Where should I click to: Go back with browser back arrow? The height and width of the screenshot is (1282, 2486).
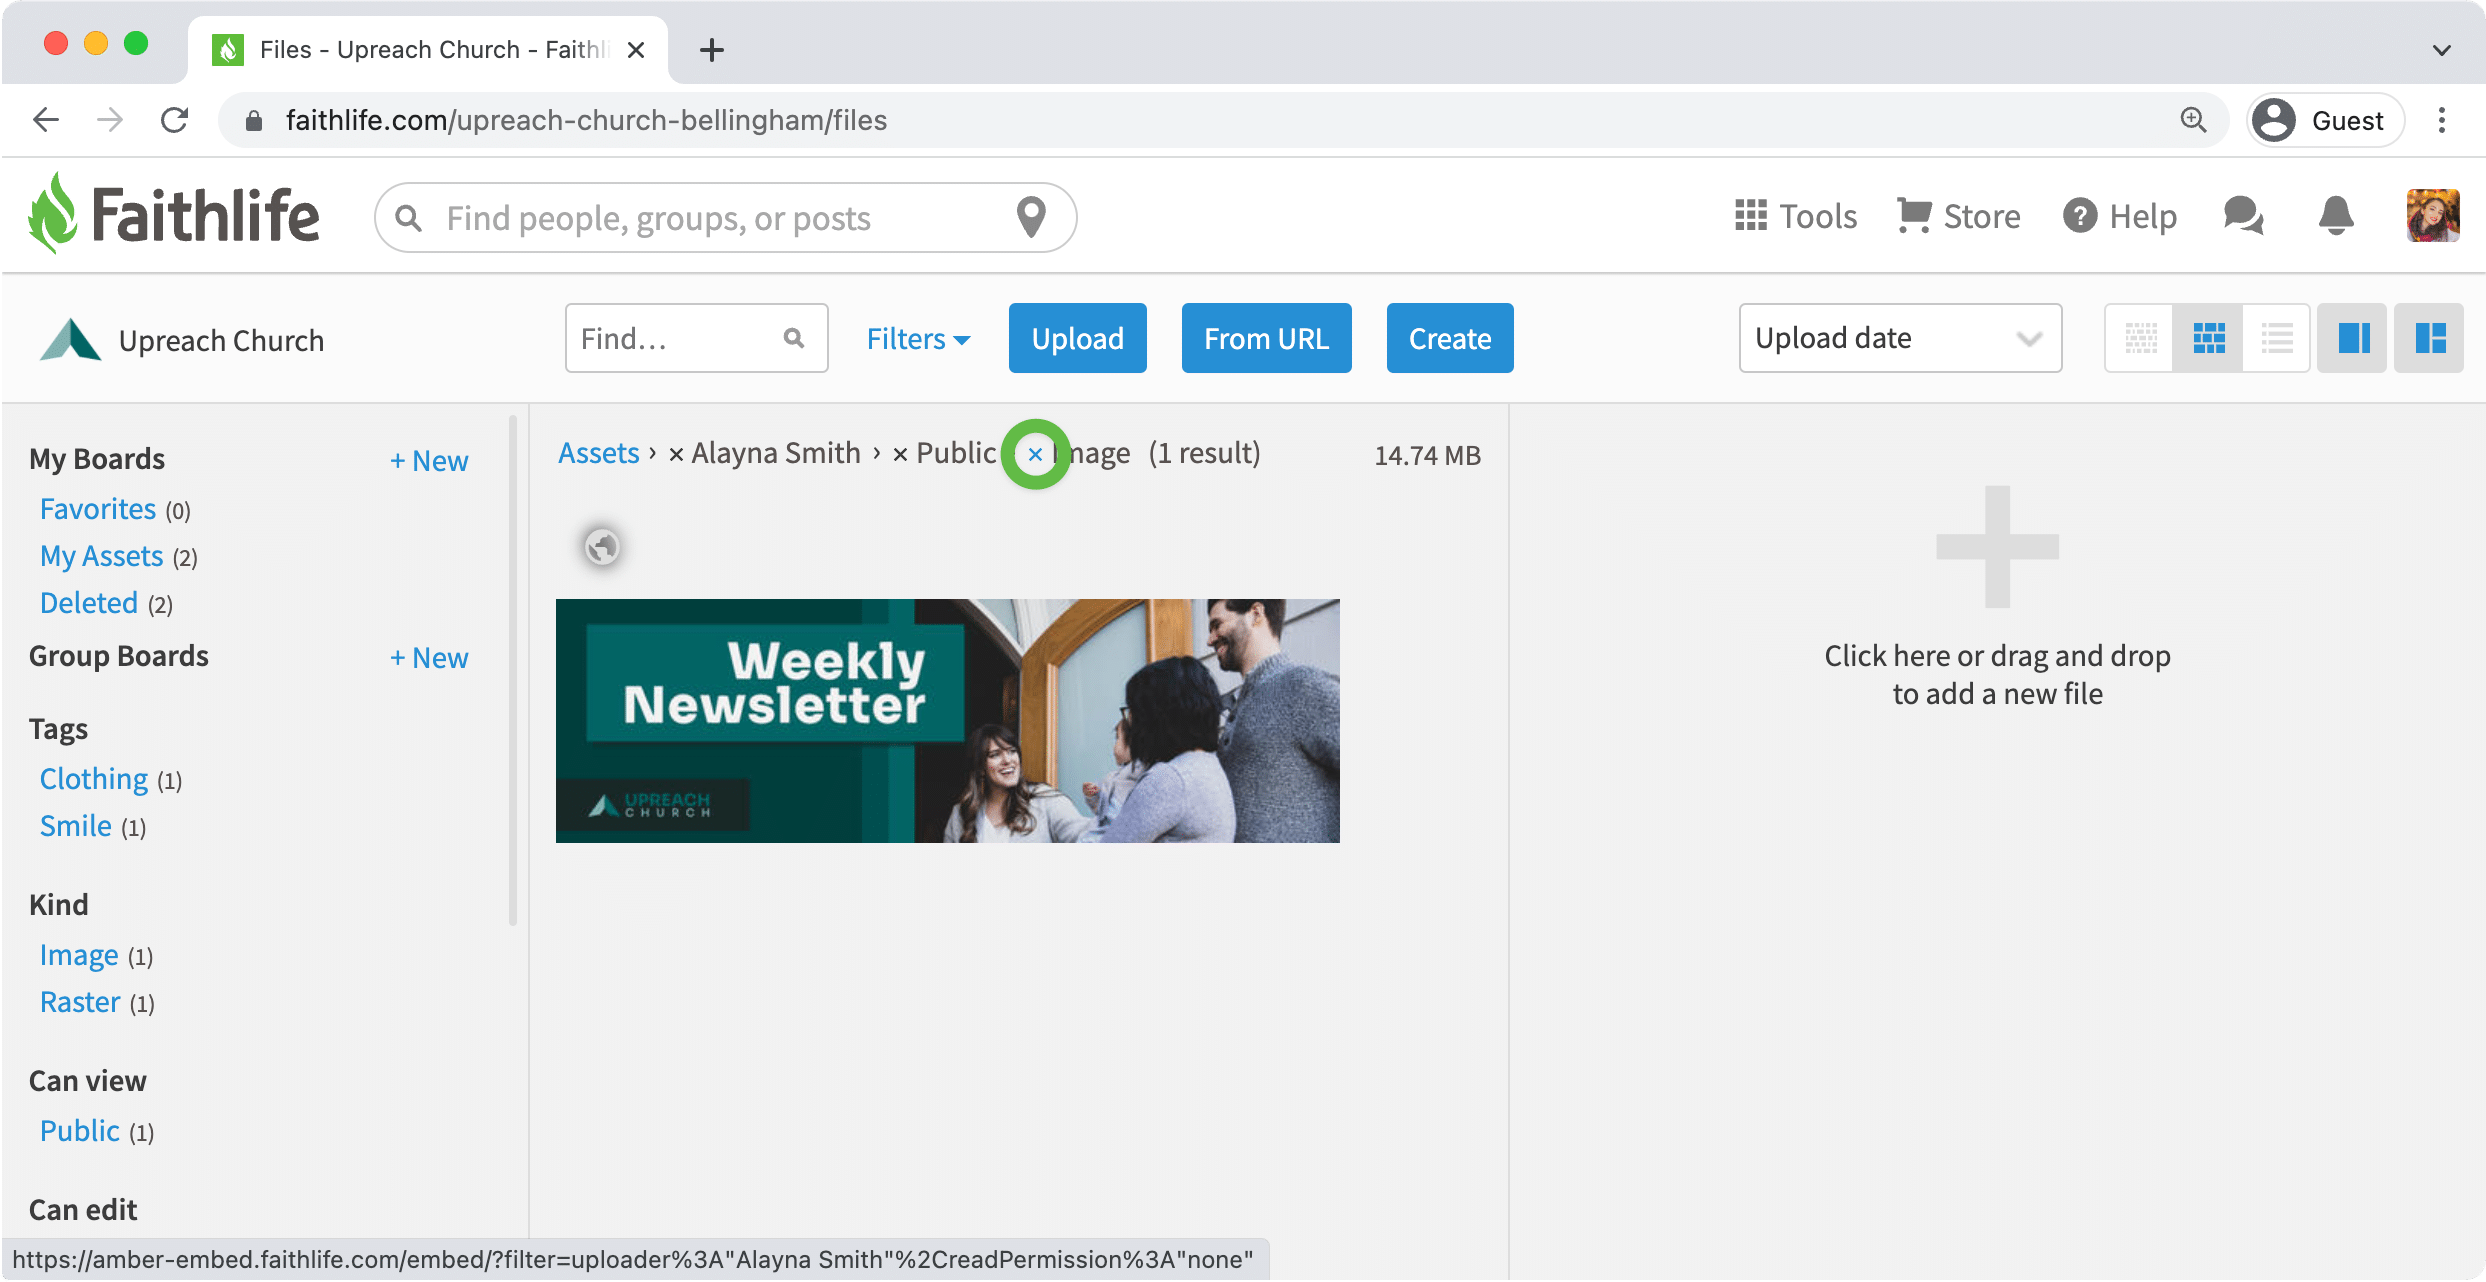coord(46,120)
